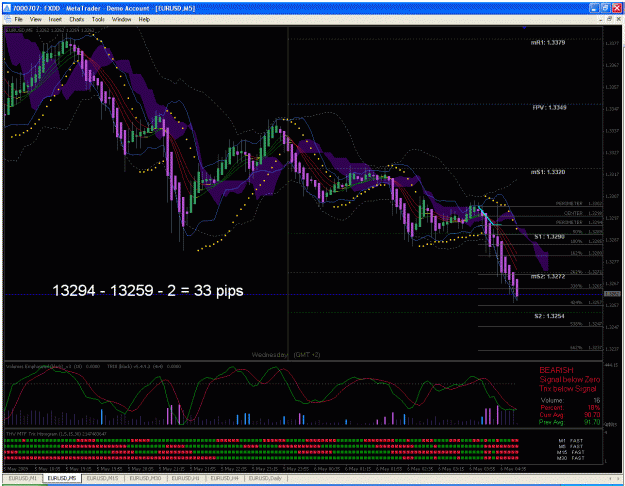
Task: Maximize the MetaTrader main window
Action: pyautogui.click(x=605, y=8)
